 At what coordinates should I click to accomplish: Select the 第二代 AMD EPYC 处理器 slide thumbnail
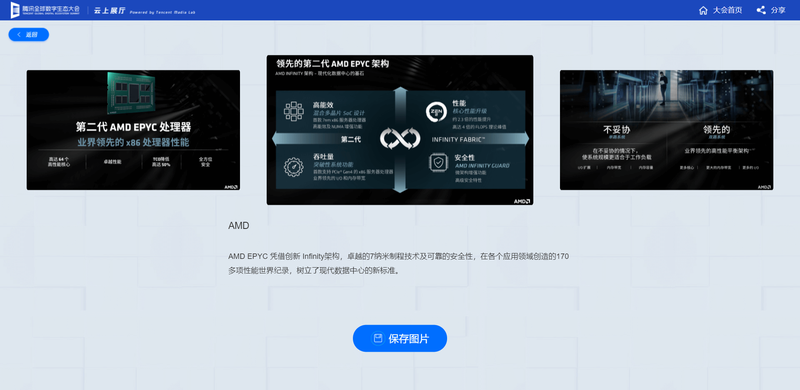(x=133, y=130)
